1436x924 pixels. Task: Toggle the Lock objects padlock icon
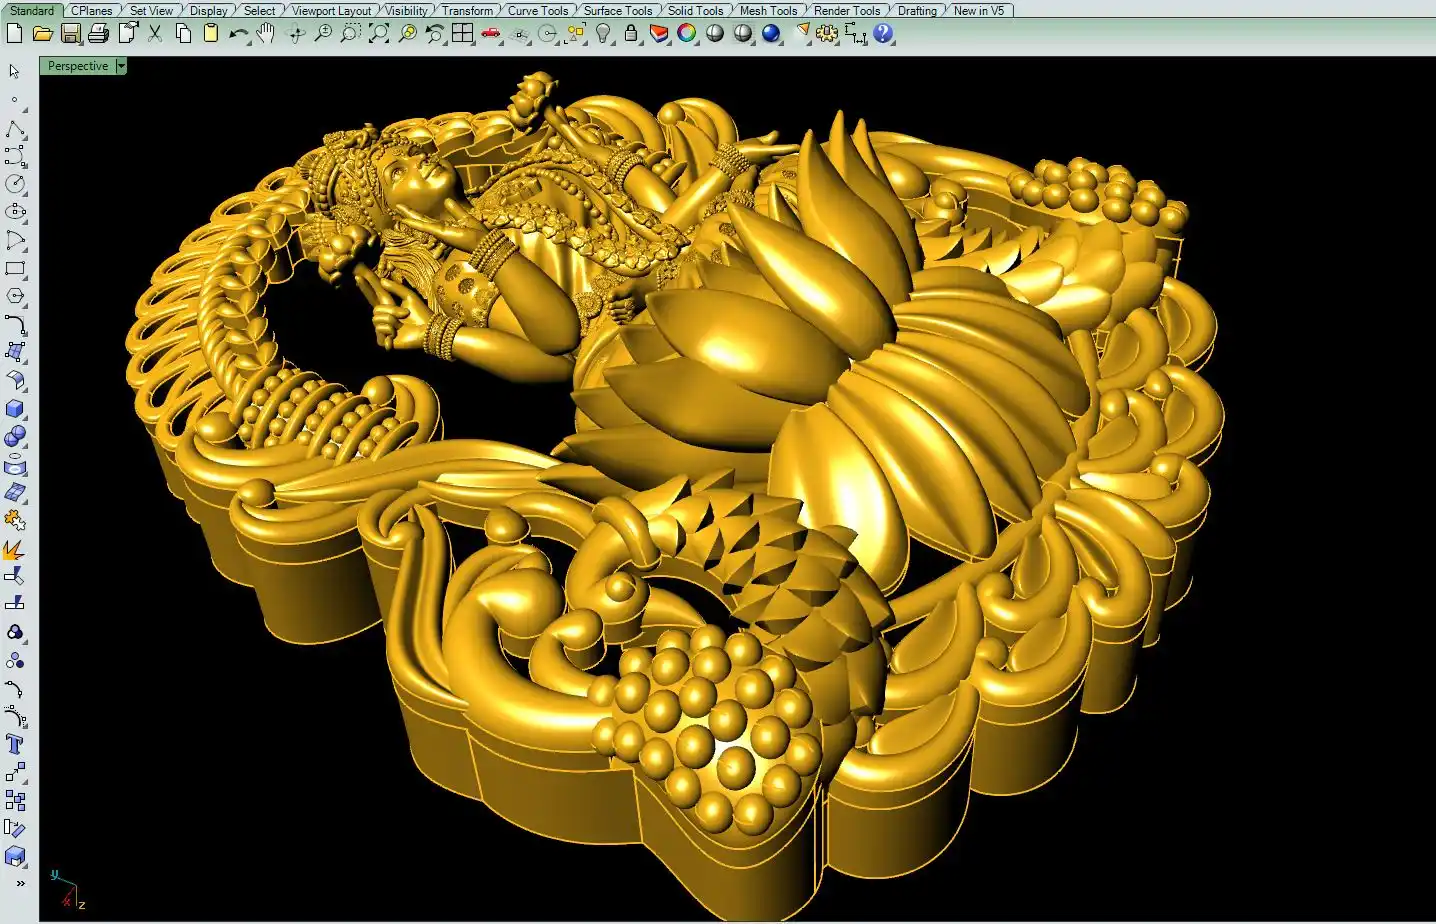point(631,33)
